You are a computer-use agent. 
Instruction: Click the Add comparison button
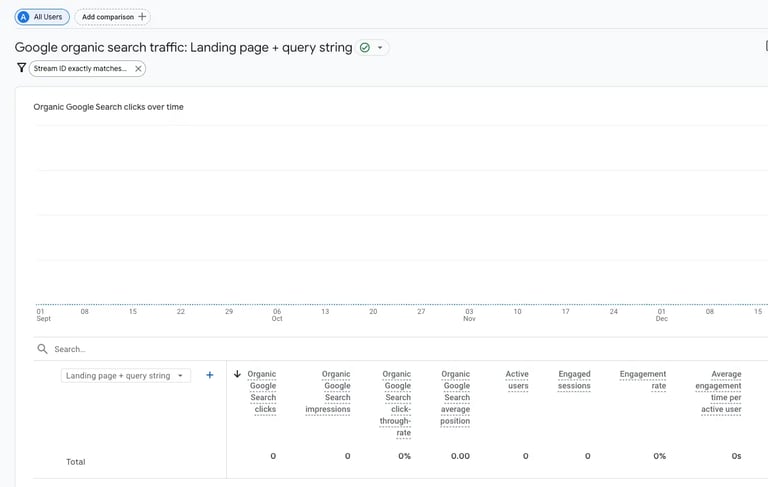(113, 17)
